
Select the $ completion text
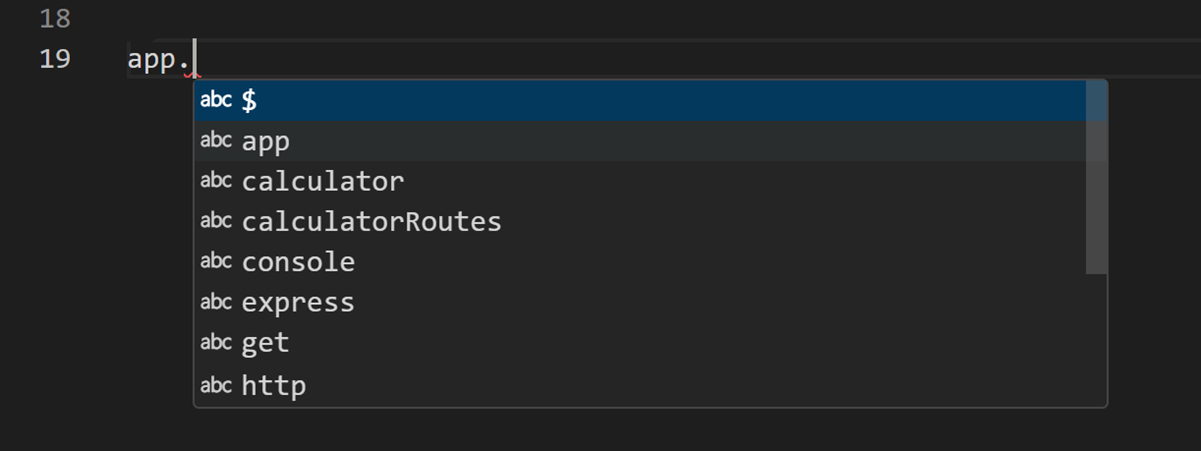[250, 100]
